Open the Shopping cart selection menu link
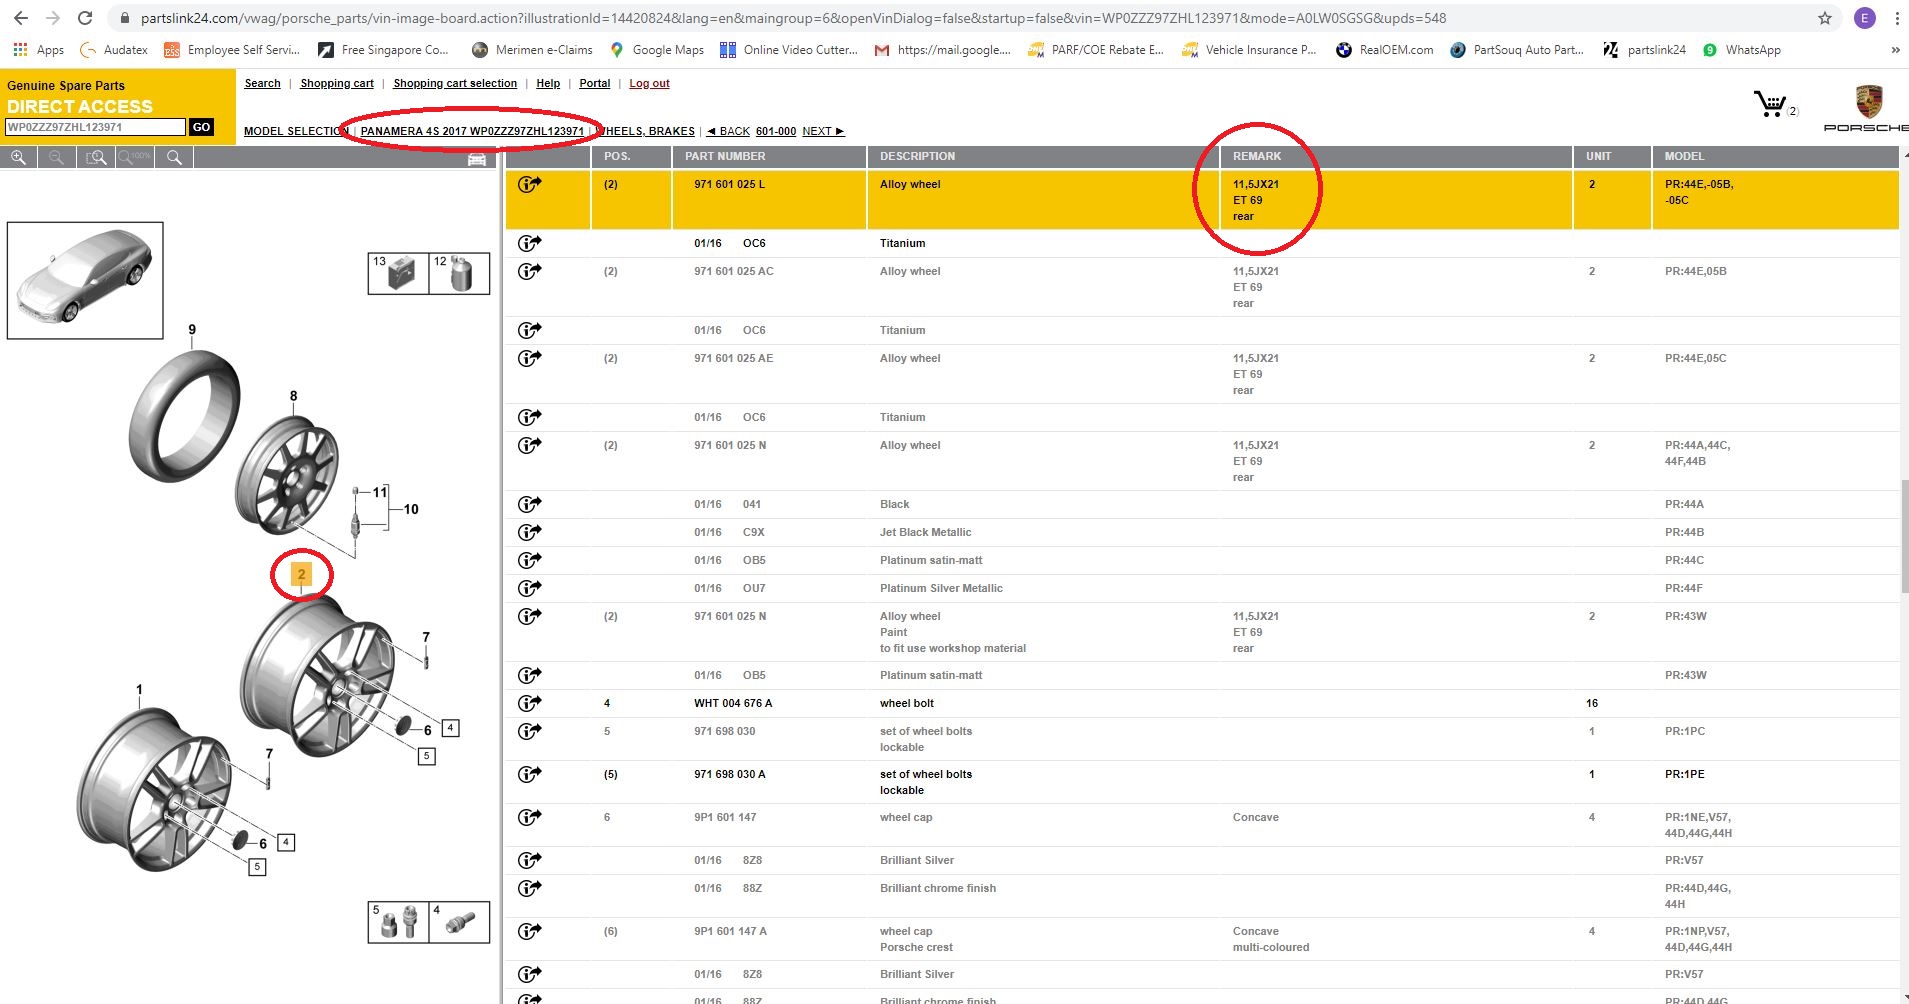1909x1004 pixels. (x=455, y=84)
